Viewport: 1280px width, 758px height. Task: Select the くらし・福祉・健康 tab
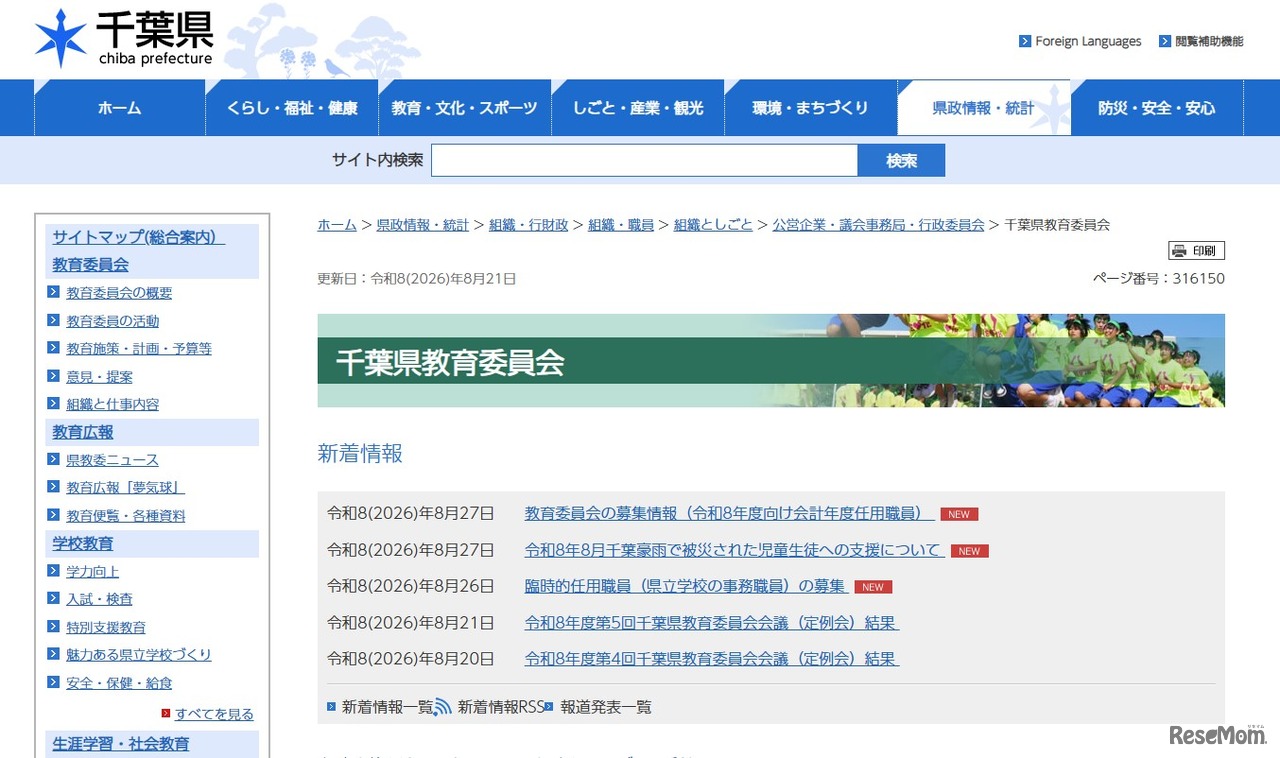(291, 108)
